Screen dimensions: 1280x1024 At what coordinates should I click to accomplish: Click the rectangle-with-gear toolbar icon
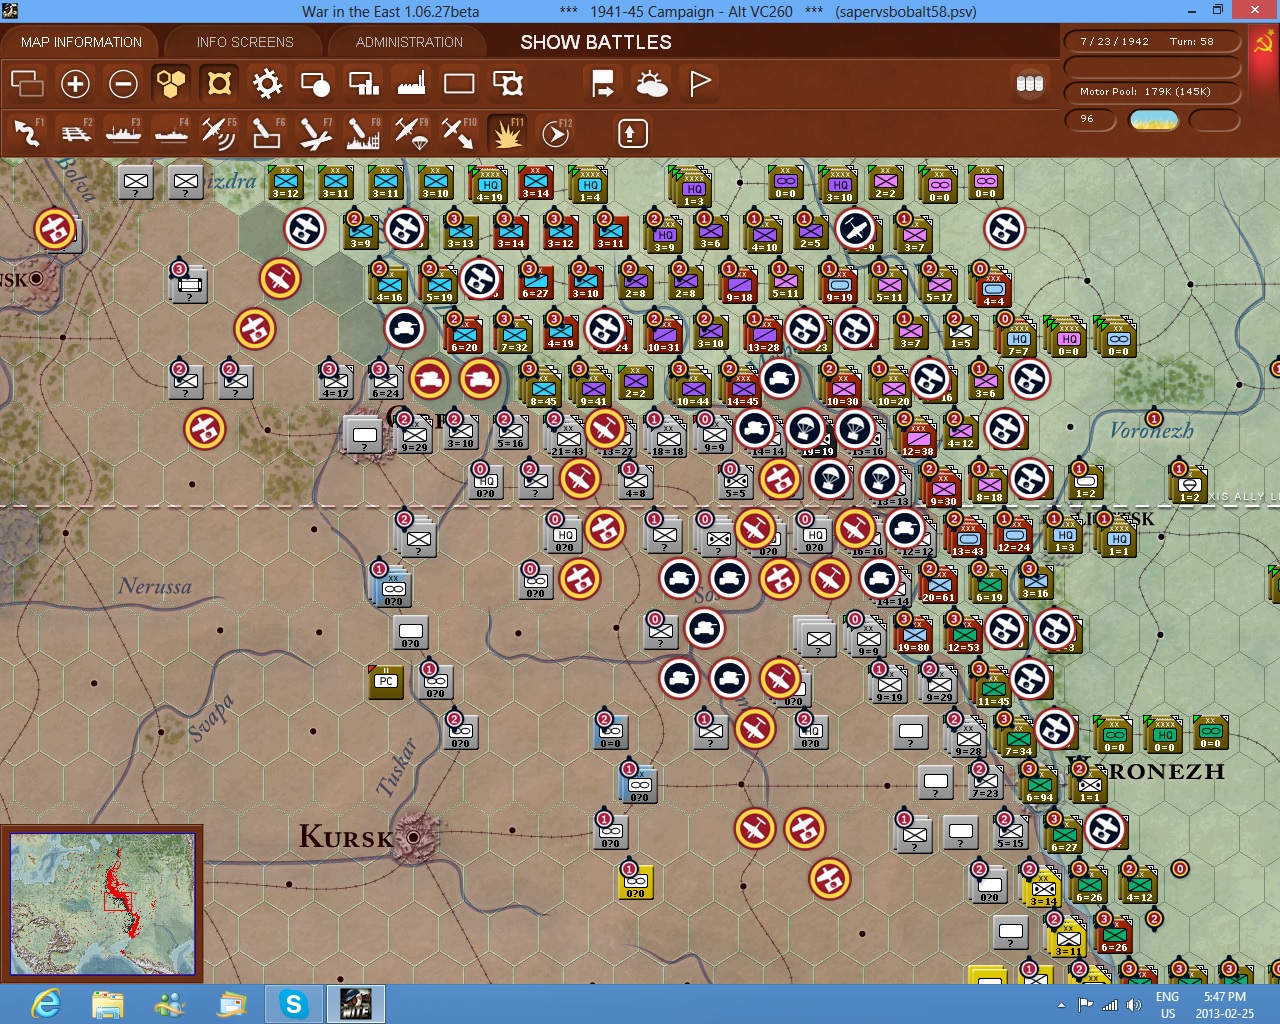(x=508, y=83)
